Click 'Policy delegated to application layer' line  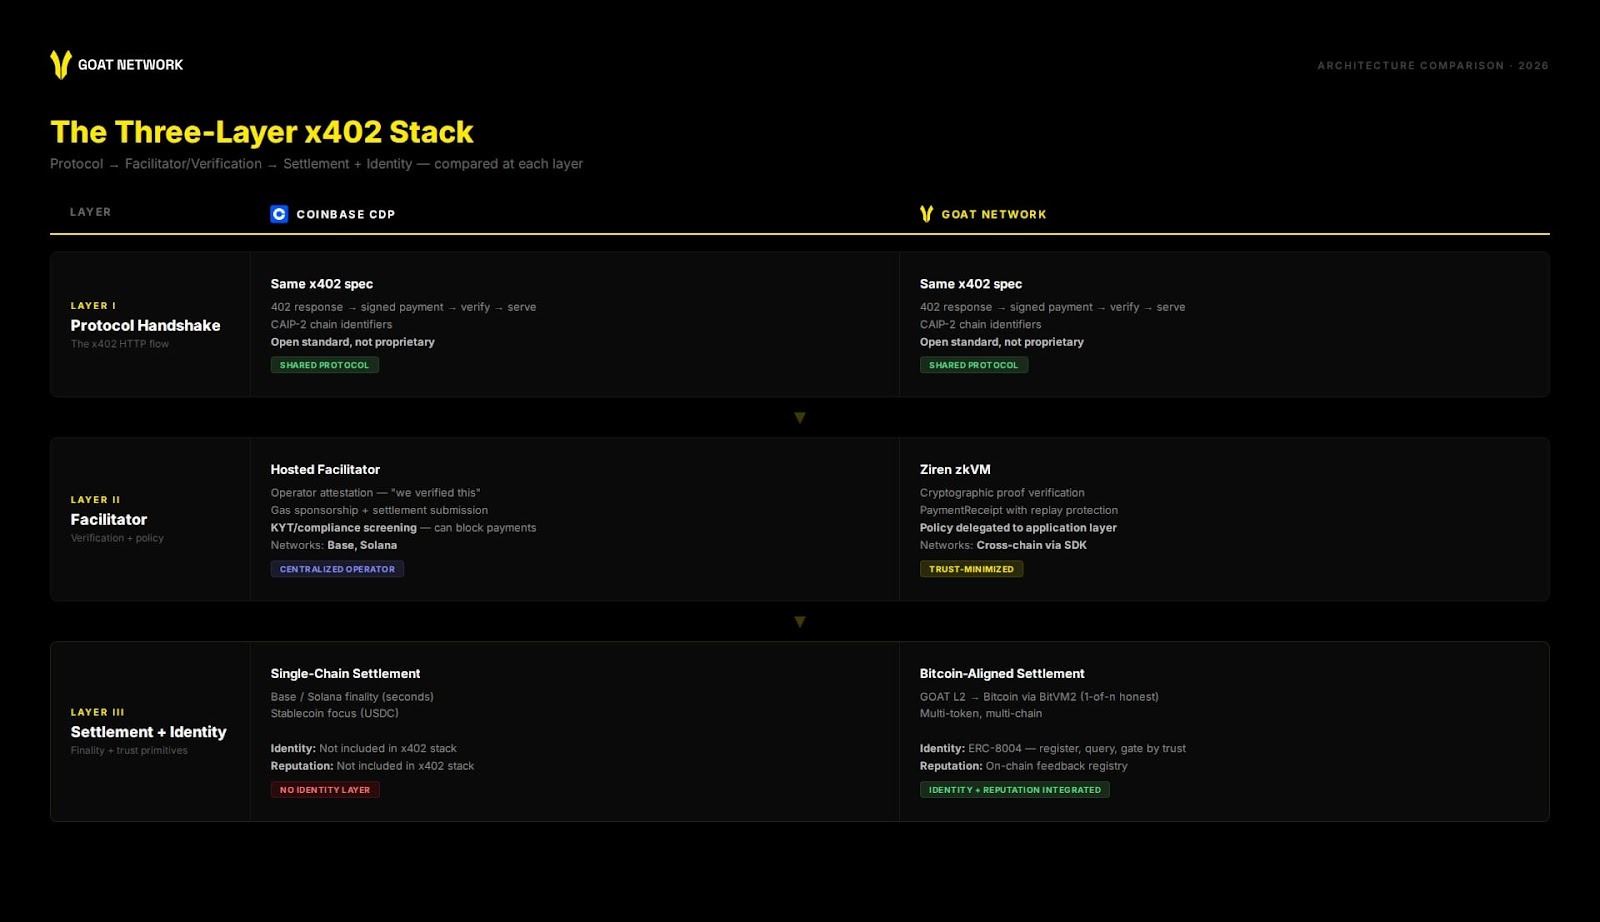point(1018,528)
